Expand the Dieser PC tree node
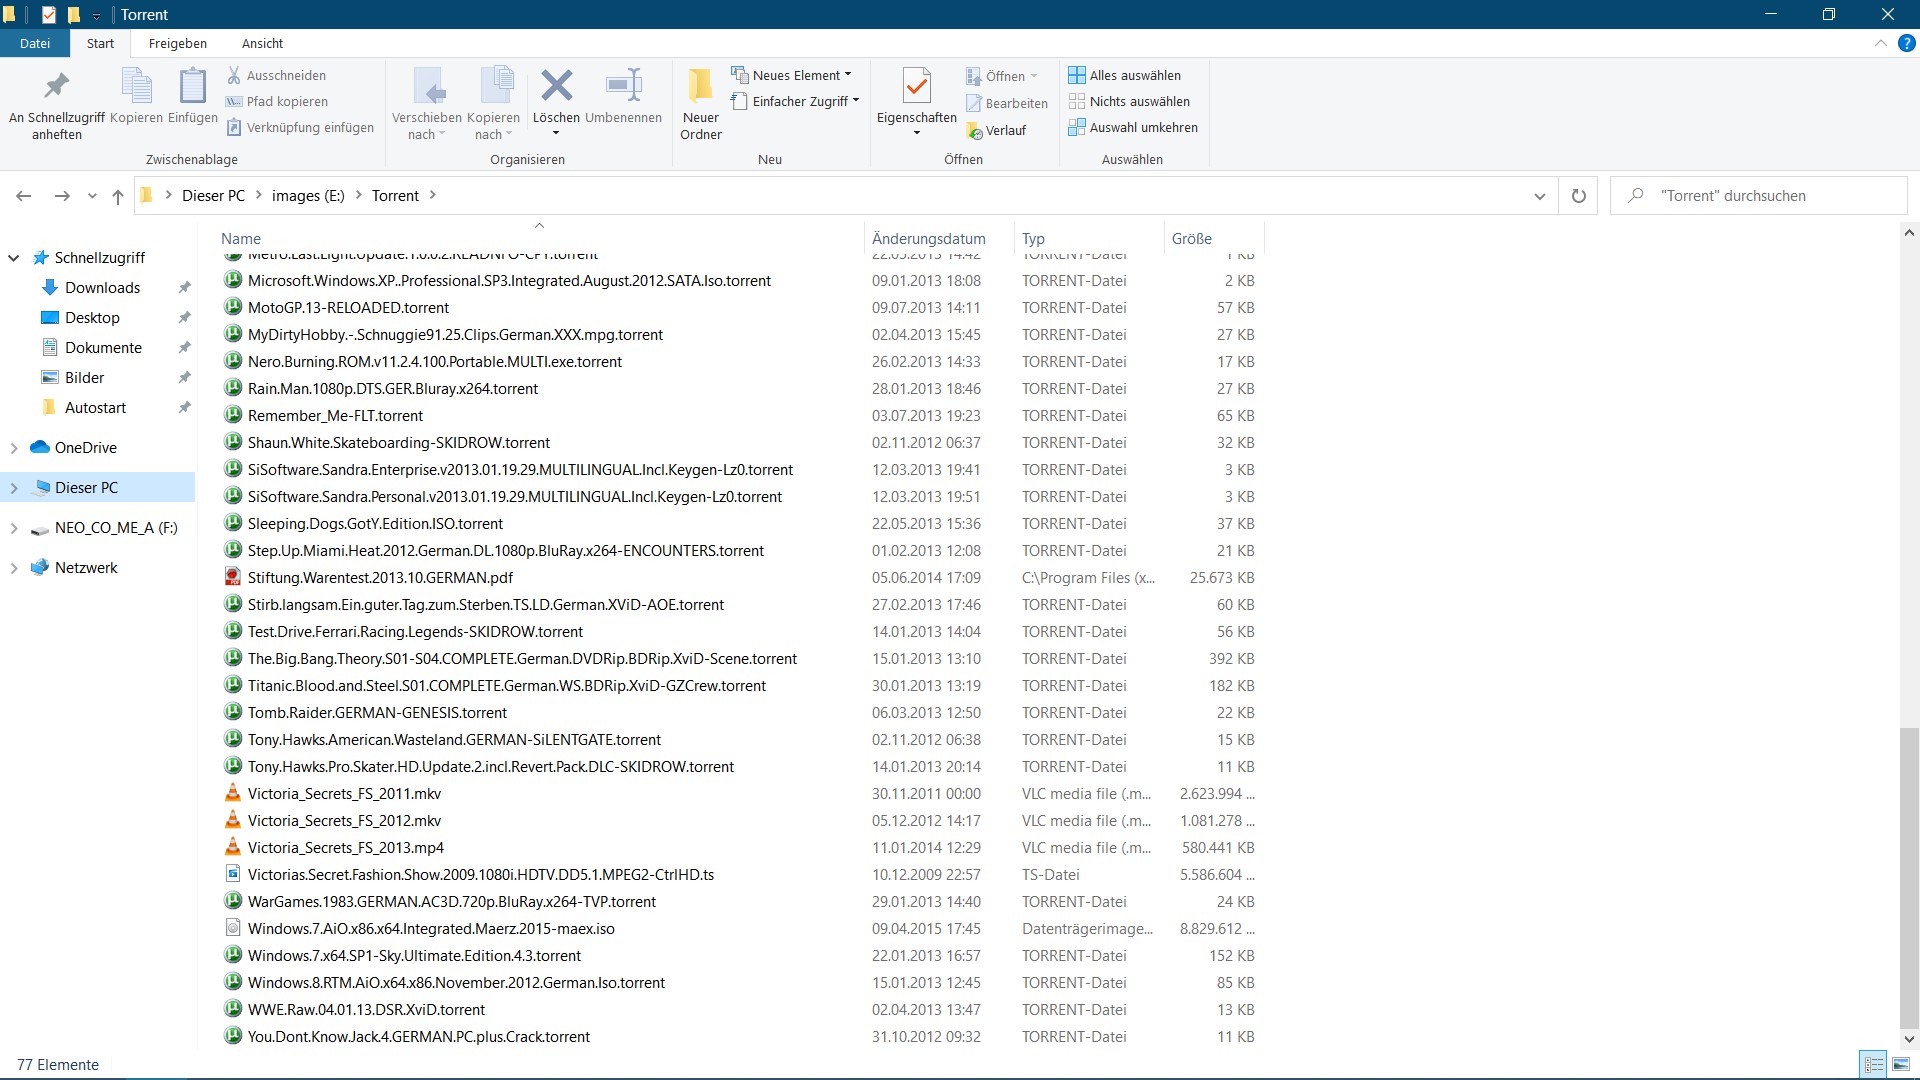1920x1080 pixels. [14, 488]
